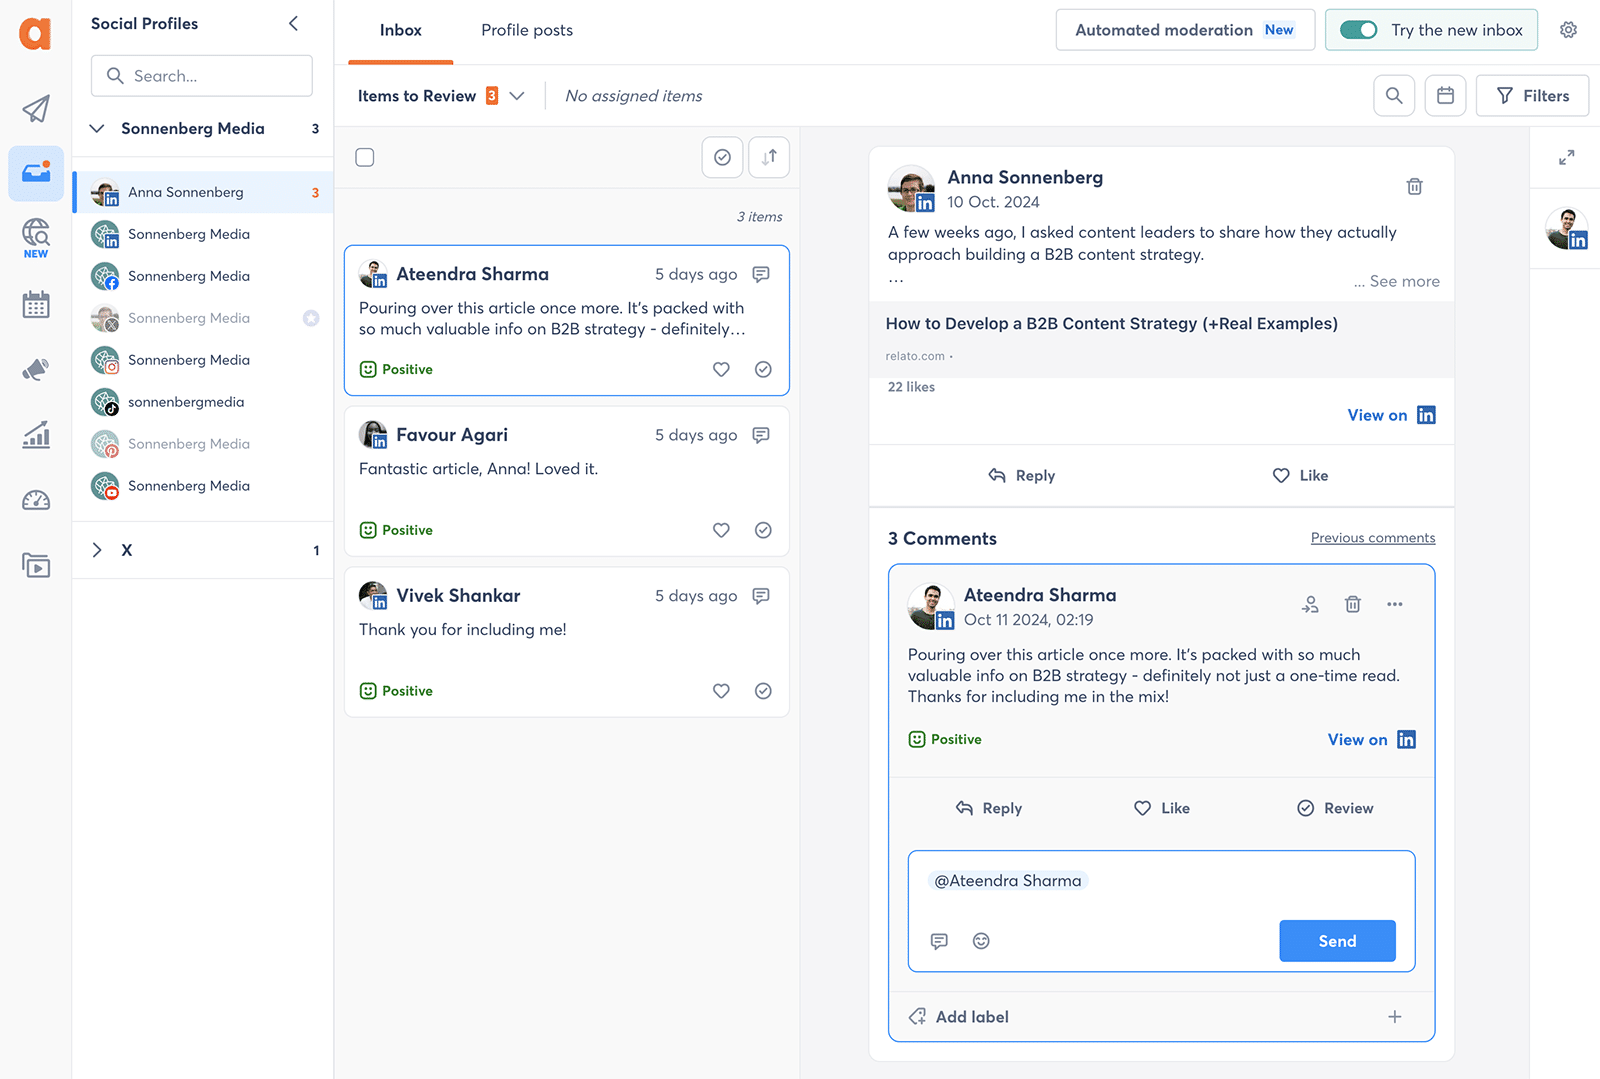Open View on LinkedIn for the post

click(1391, 415)
